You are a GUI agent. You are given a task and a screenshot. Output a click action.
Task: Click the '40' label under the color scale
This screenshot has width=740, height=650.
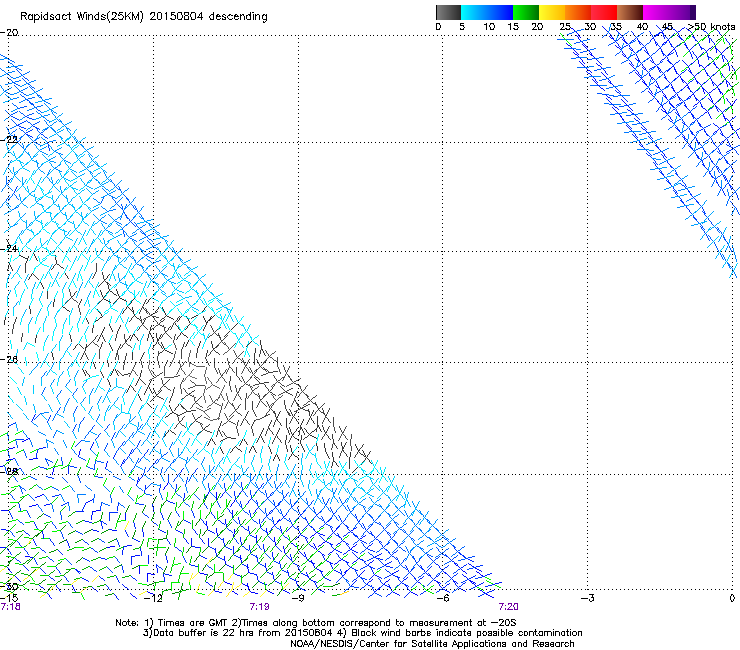click(642, 27)
